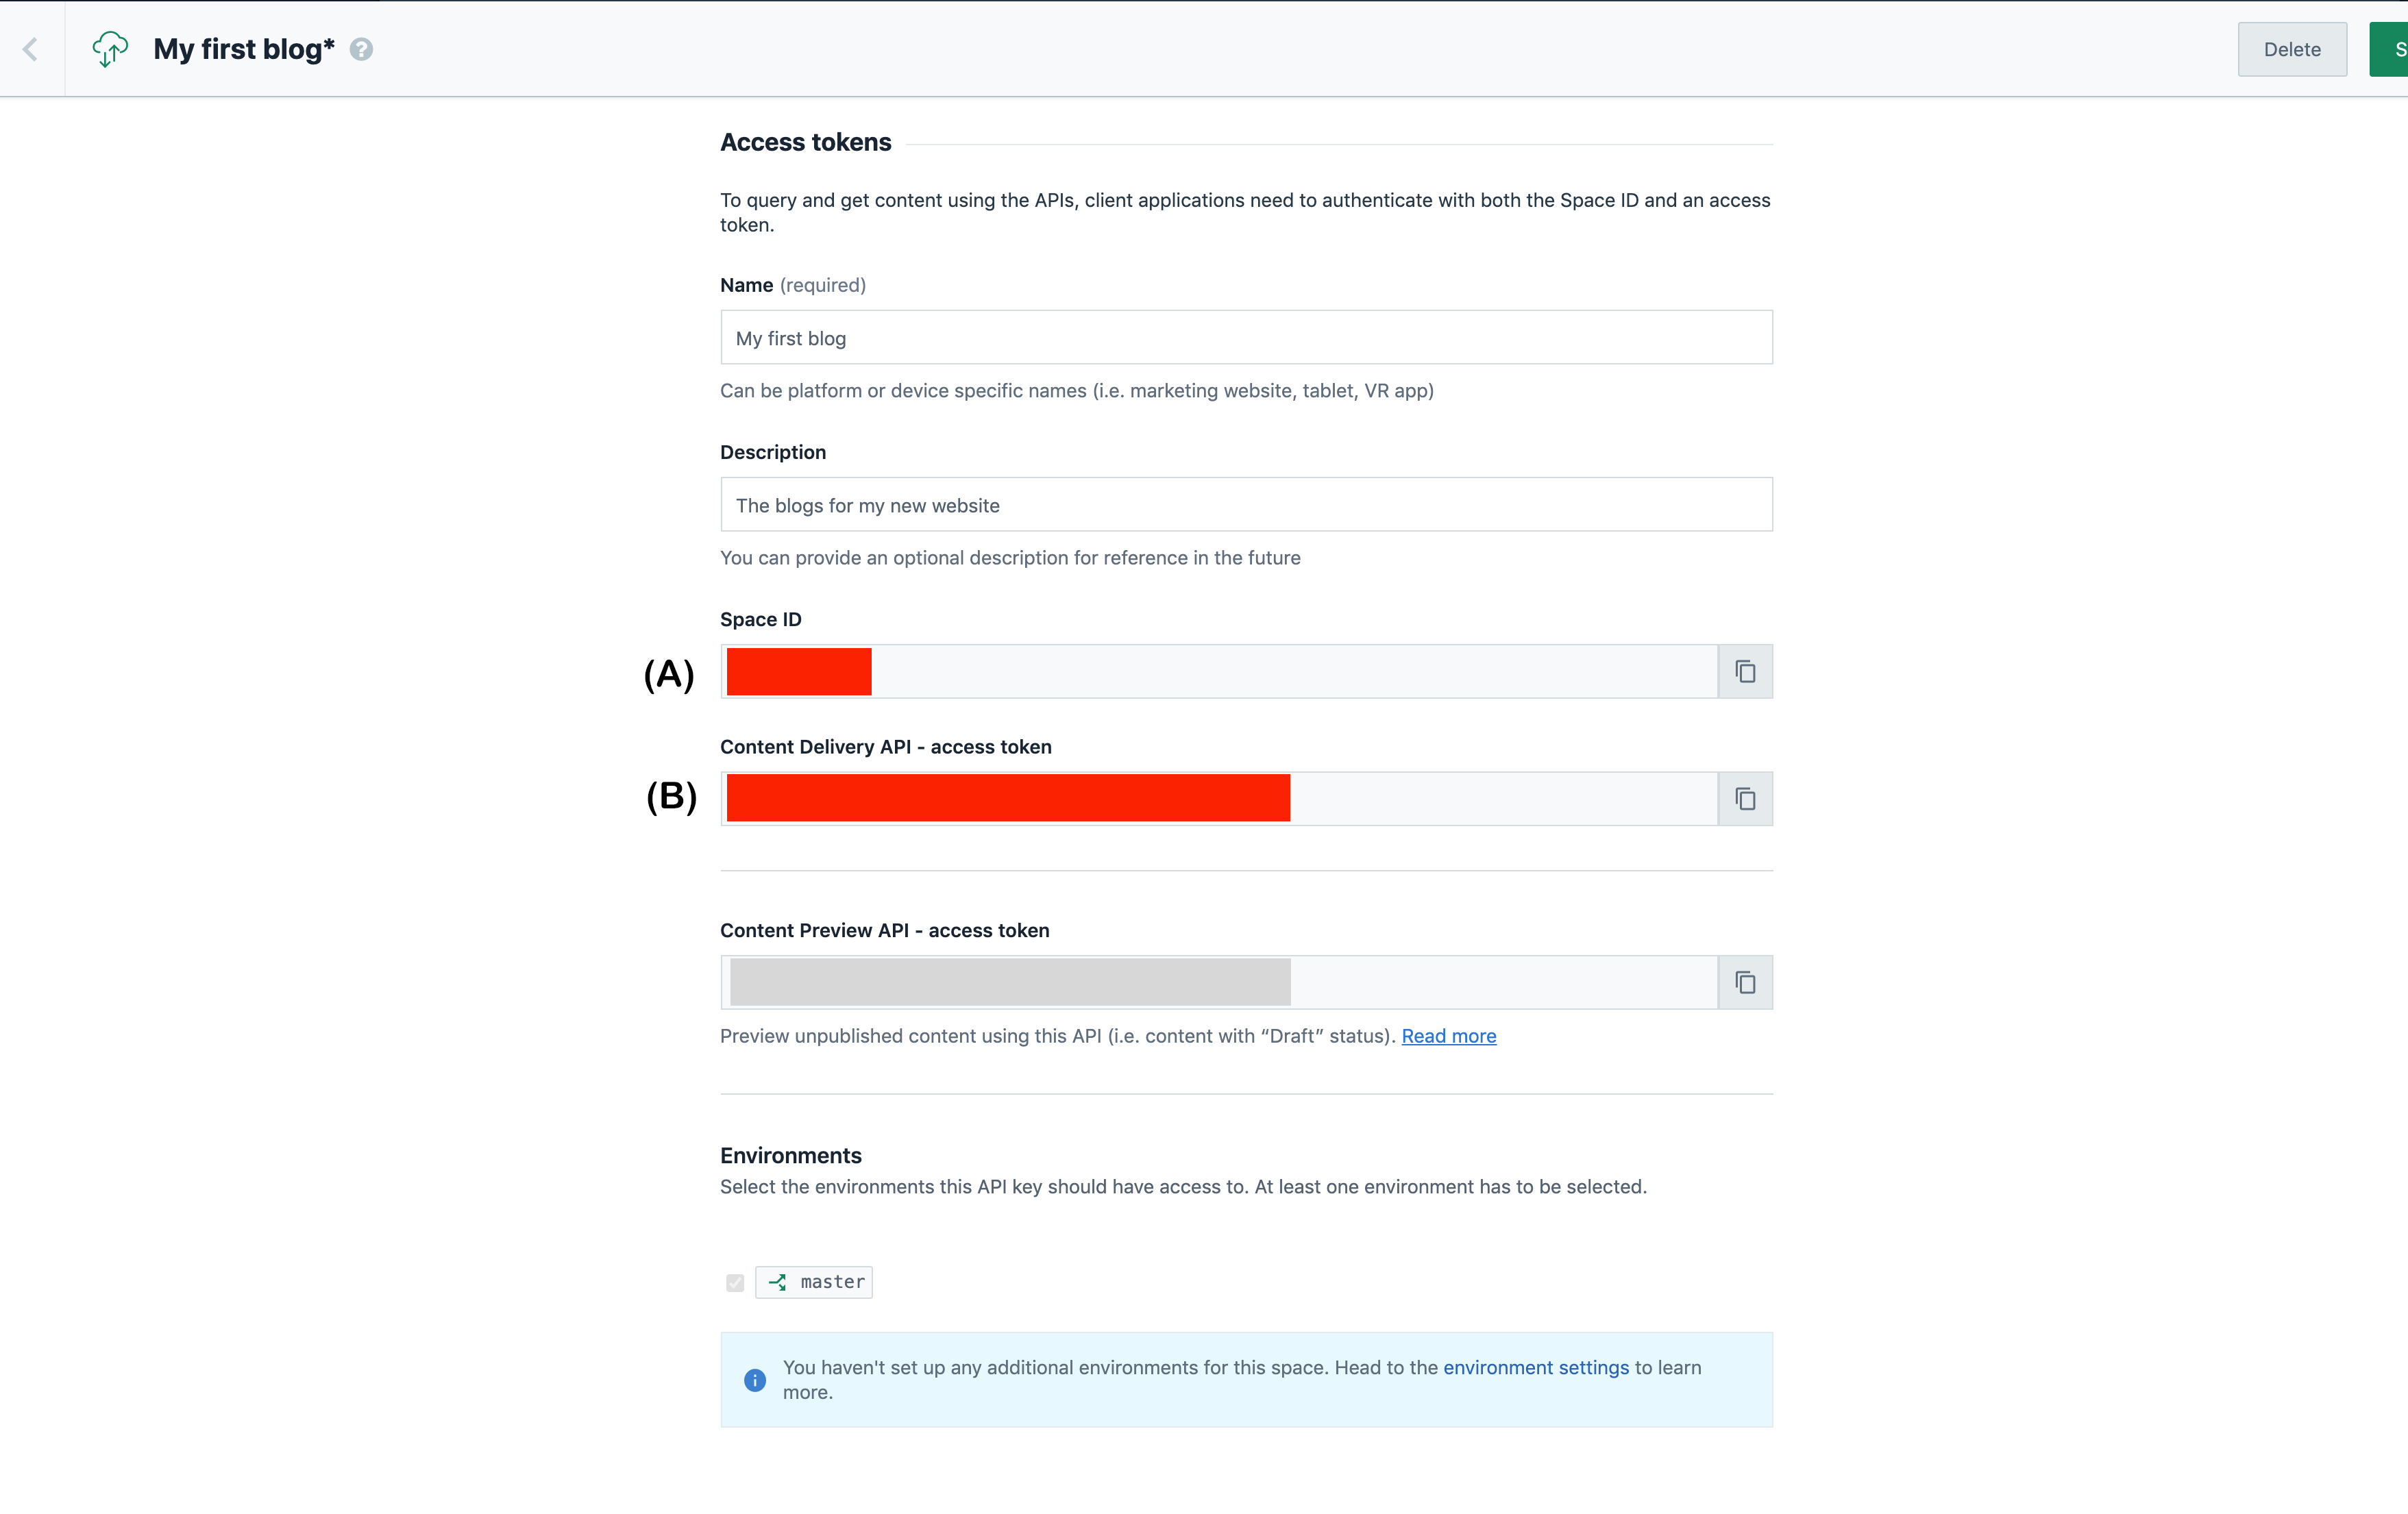Image resolution: width=2408 pixels, height=1514 pixels.
Task: Click the cloud API key icon
Action: tap(110, 49)
